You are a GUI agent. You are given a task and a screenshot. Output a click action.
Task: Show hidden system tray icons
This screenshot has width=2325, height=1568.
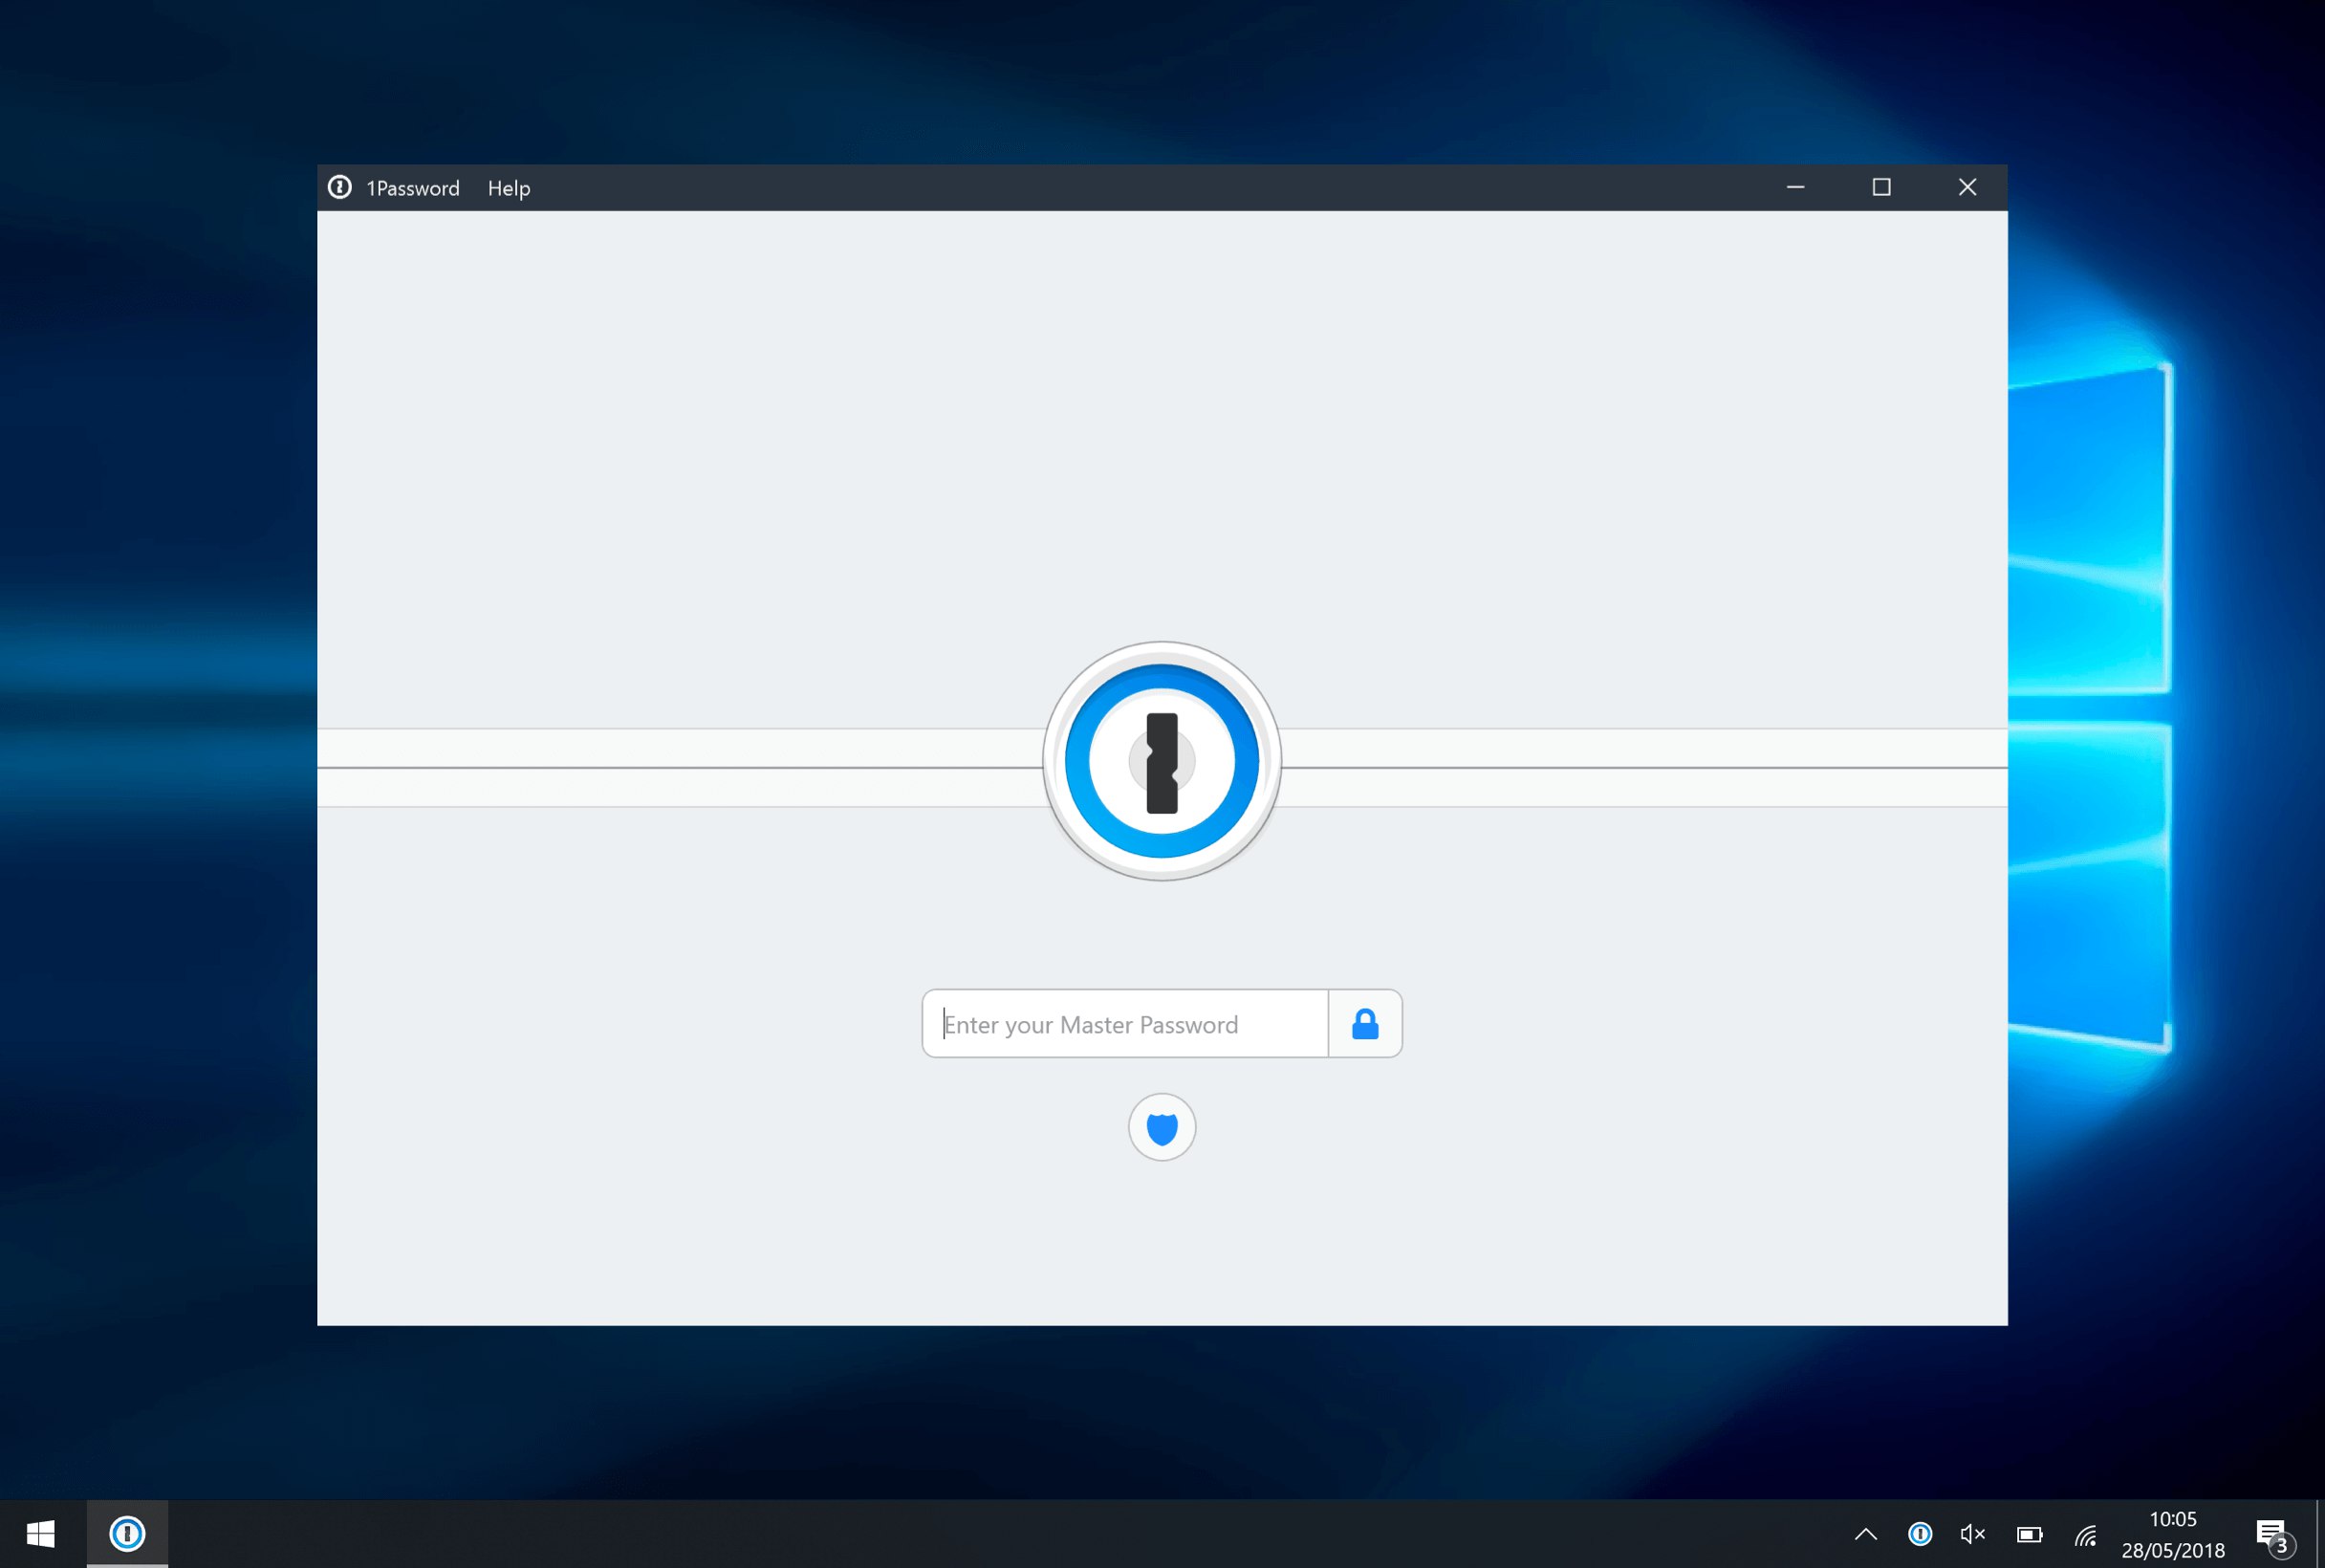1866,1534
